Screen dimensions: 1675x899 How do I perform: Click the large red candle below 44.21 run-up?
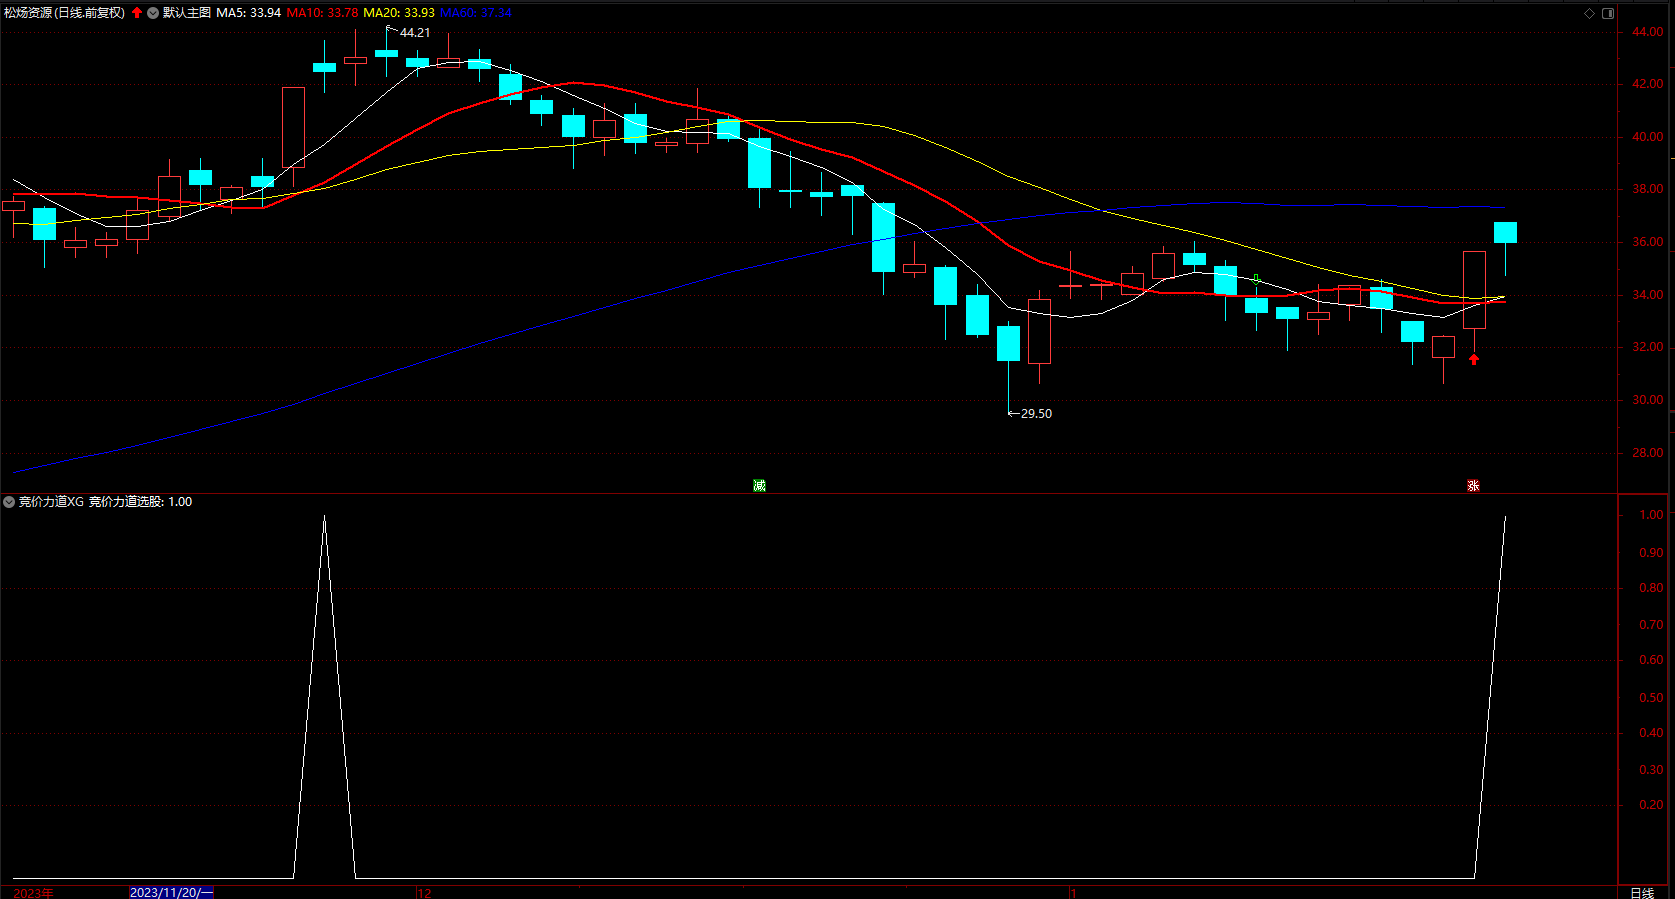(293, 127)
